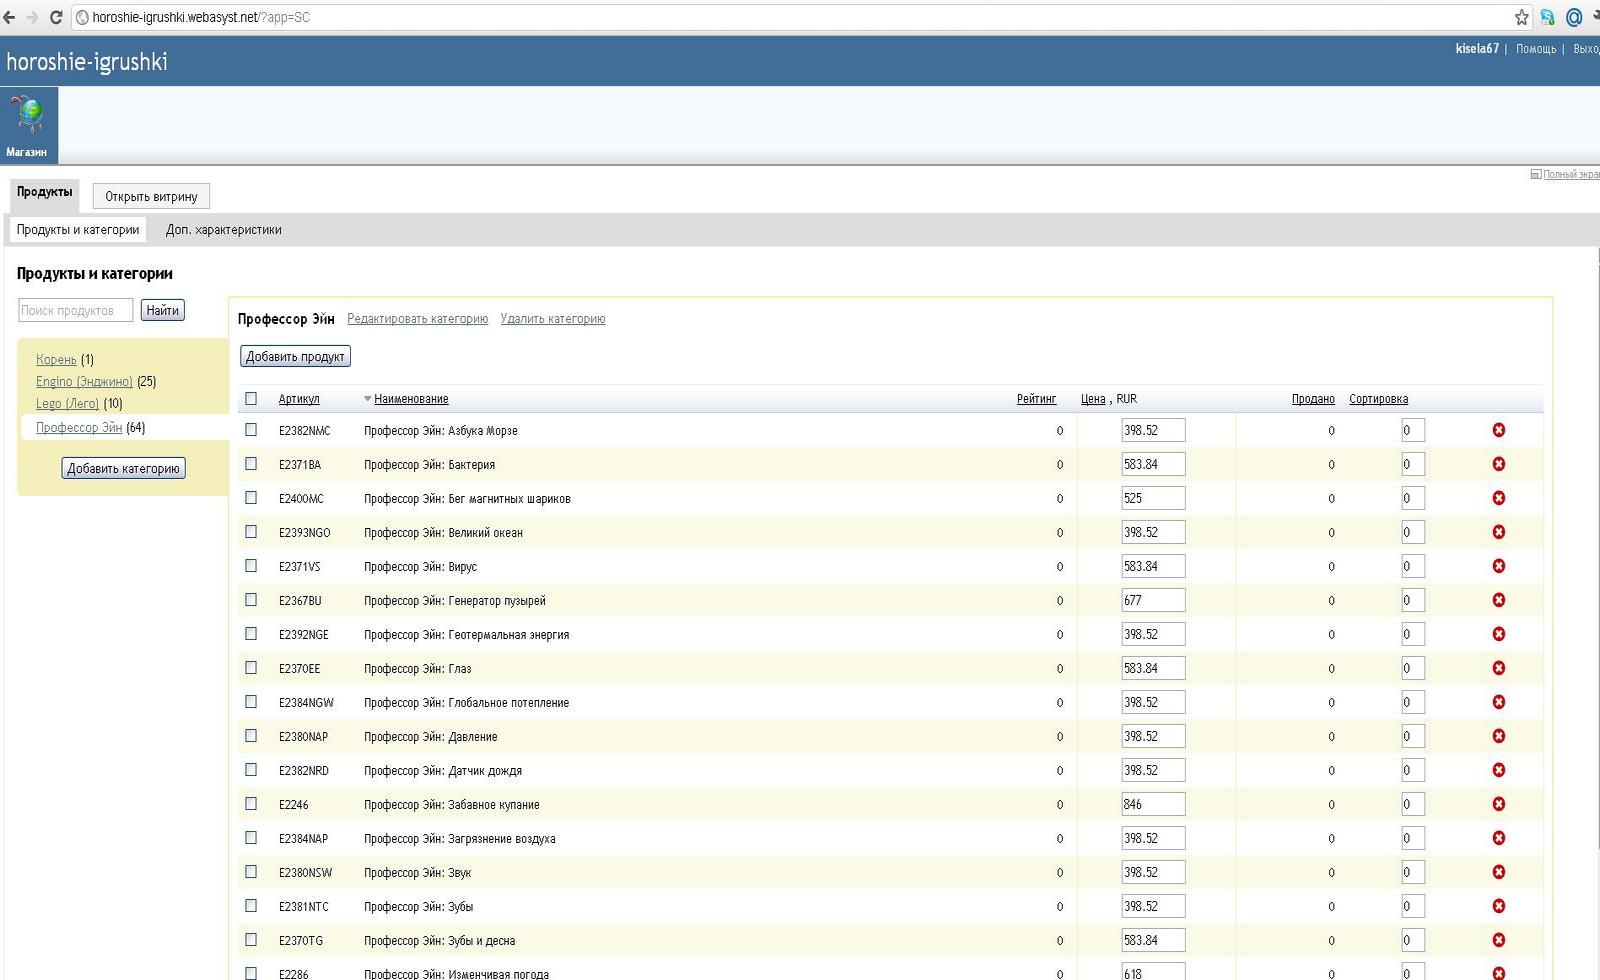Click the horoshie-igrushki site title
The width and height of the screenshot is (1600, 980).
click(87, 62)
